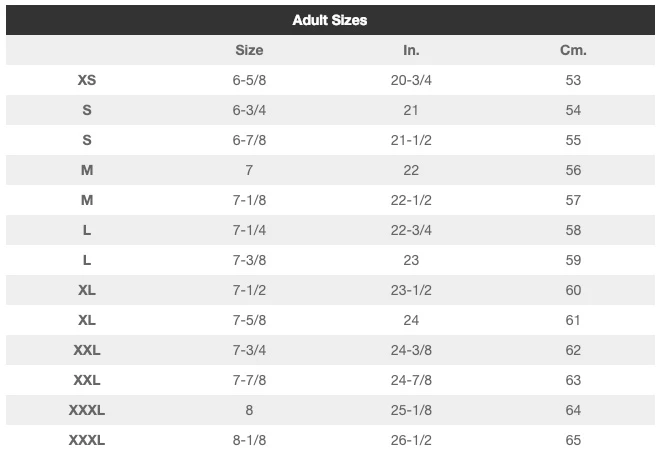This screenshot has height=469, width=666.
Task: Click the 6-5/8 size cell
Action: tap(249, 80)
